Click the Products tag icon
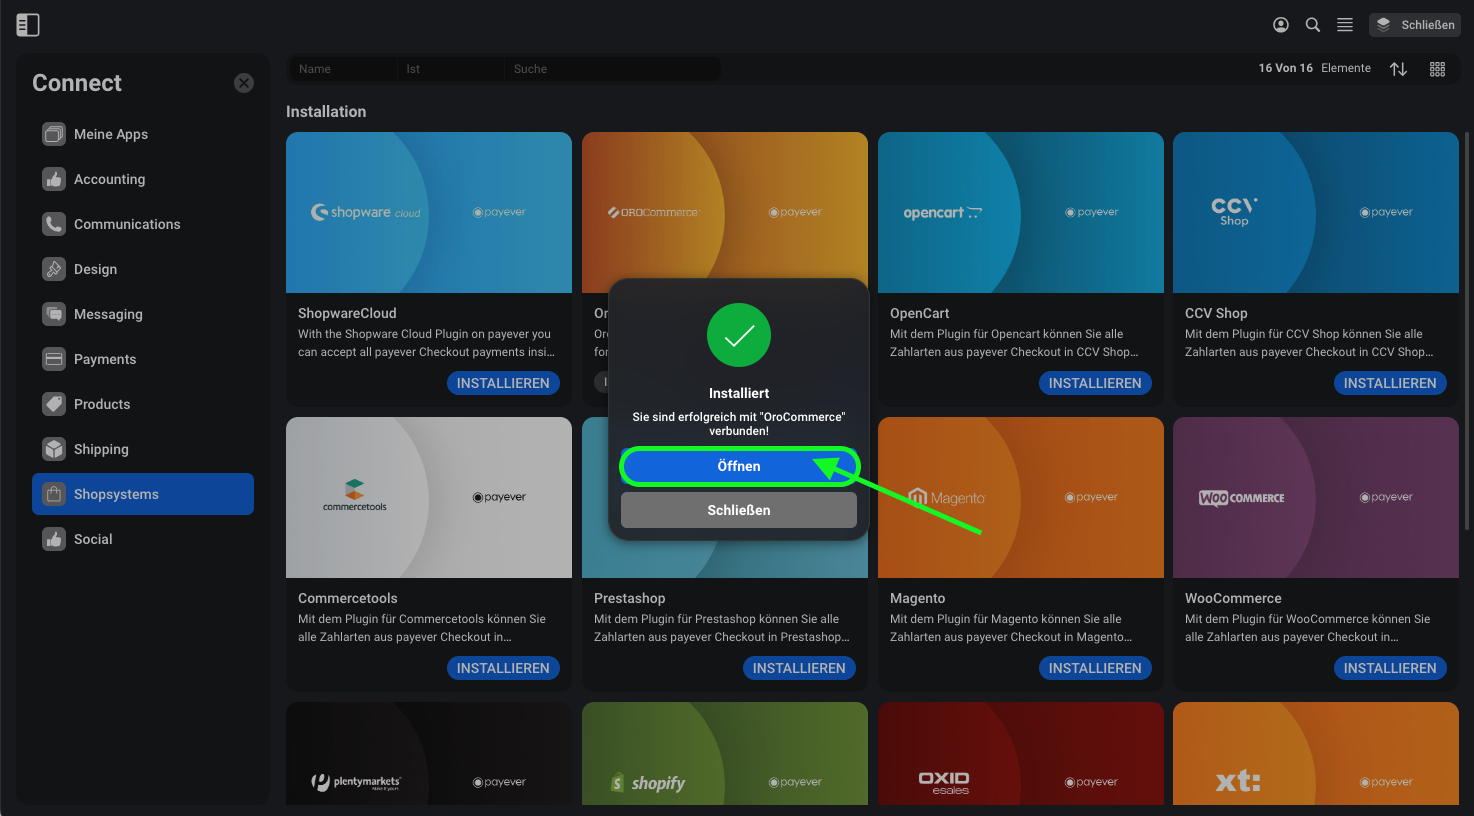This screenshot has width=1474, height=816. (54, 404)
